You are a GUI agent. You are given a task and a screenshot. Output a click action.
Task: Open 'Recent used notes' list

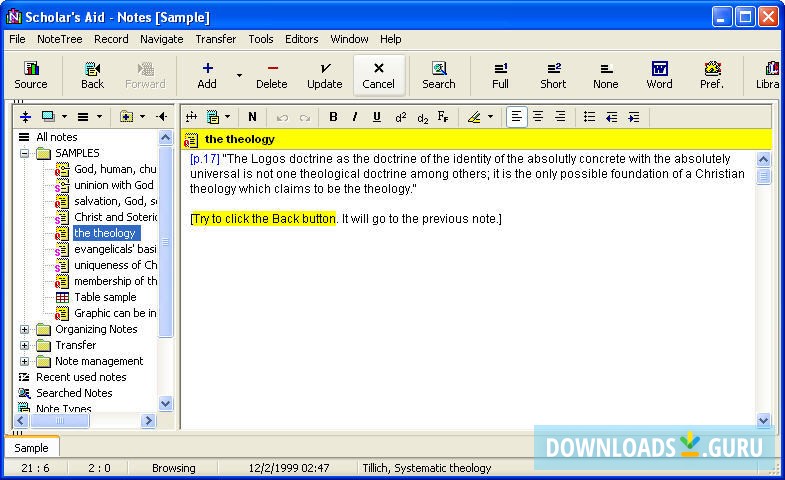81,377
